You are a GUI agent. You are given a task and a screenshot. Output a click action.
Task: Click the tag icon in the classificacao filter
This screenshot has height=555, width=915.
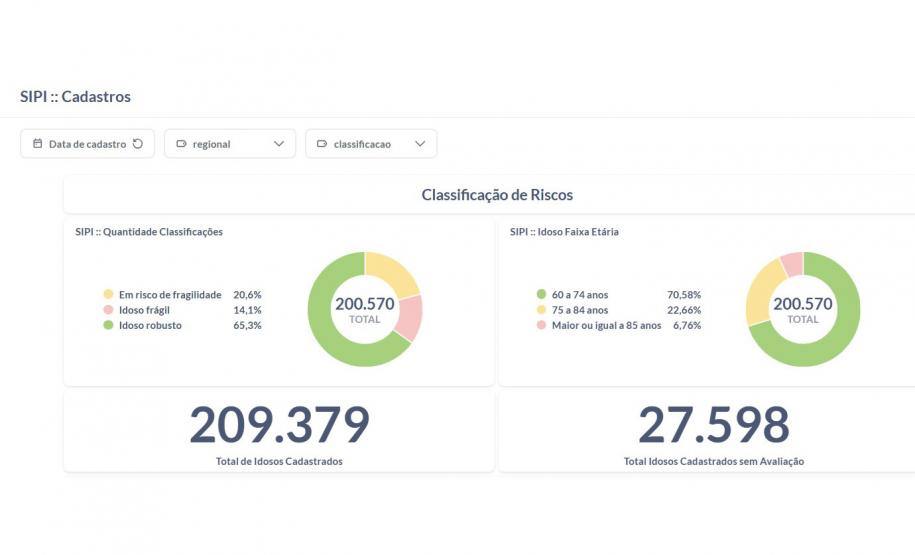[322, 144]
